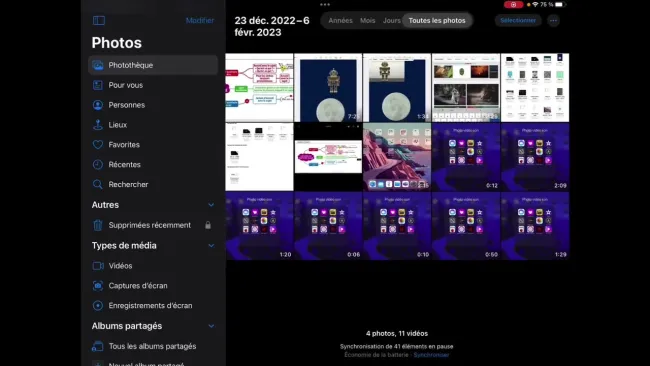The width and height of the screenshot is (650, 366).
Task: Open Récentes in the sidebar
Action: pos(153,165)
